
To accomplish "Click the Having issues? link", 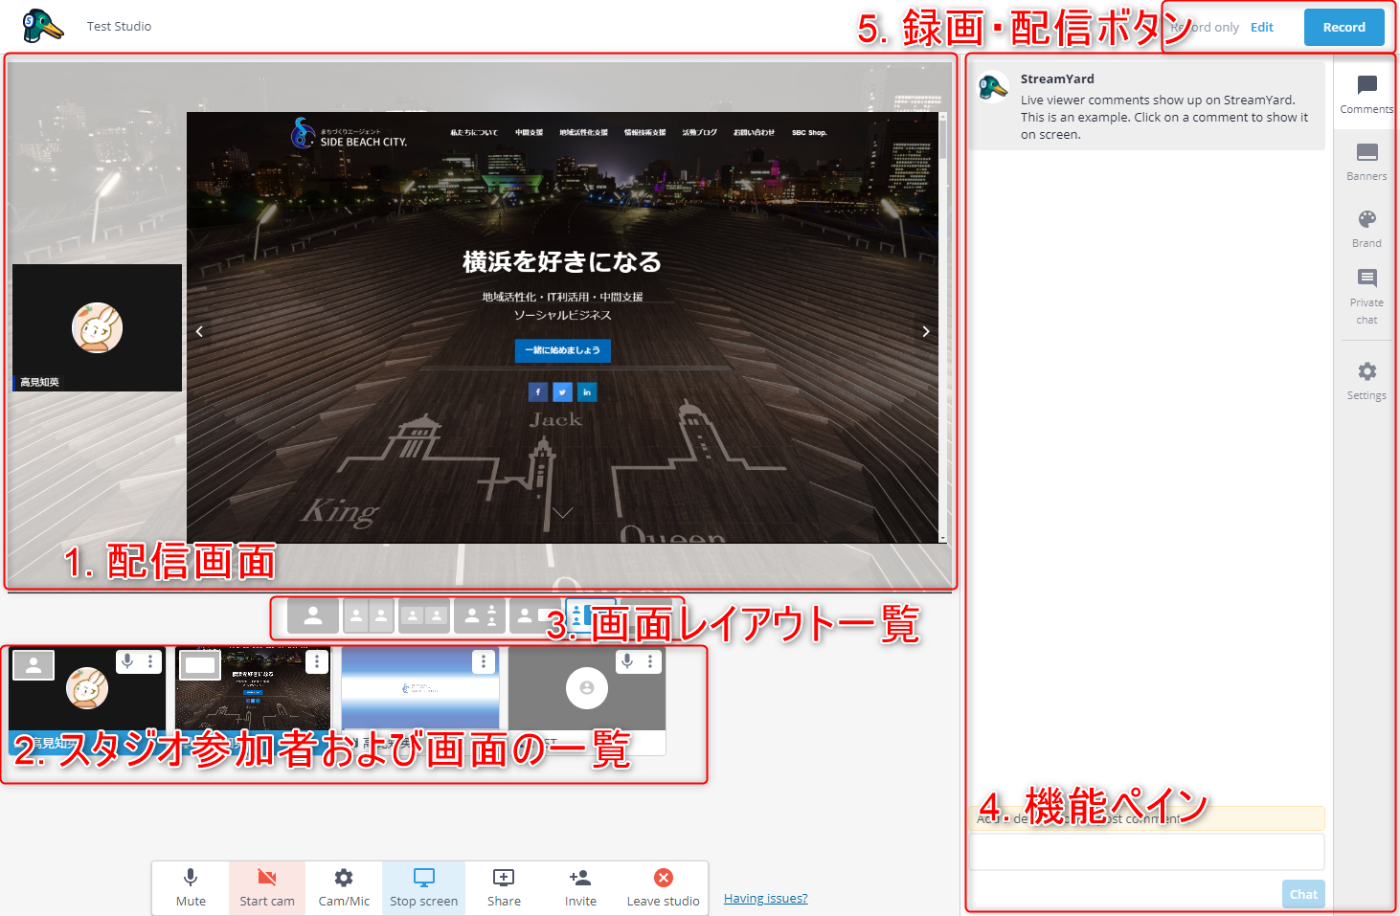I will coord(766,898).
